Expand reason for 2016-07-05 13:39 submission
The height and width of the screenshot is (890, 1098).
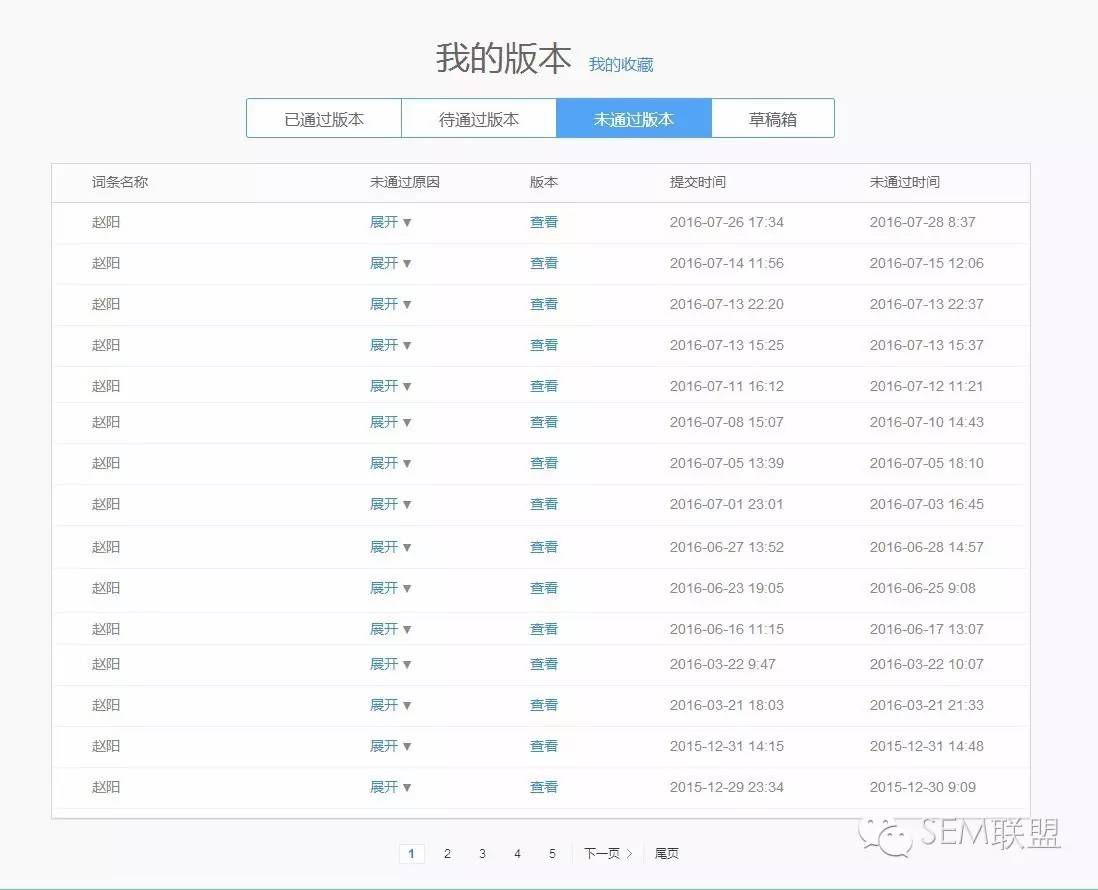pyautogui.click(x=390, y=463)
